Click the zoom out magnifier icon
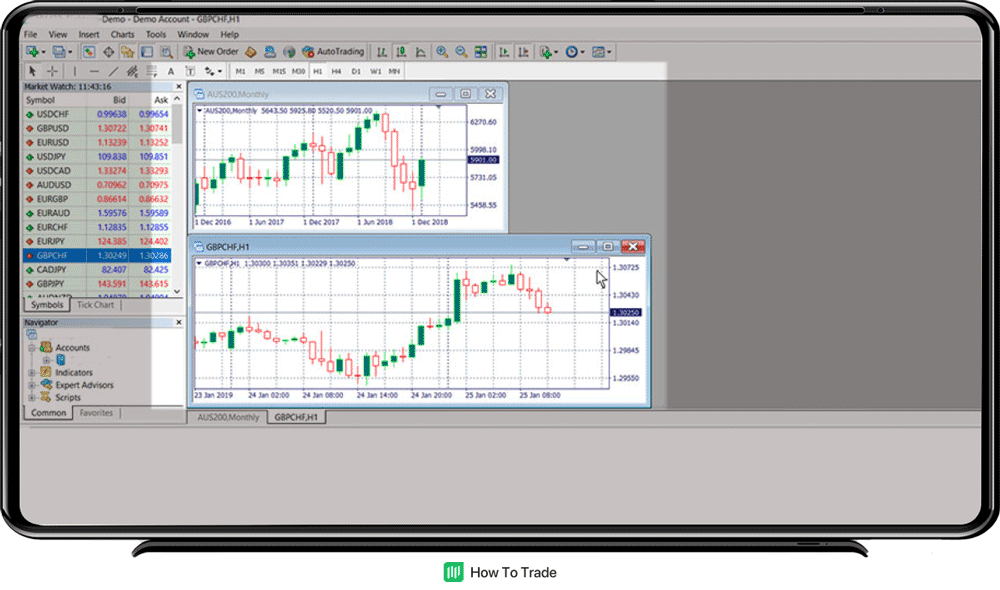Screen dimensions: 1000x590 (x=461, y=51)
